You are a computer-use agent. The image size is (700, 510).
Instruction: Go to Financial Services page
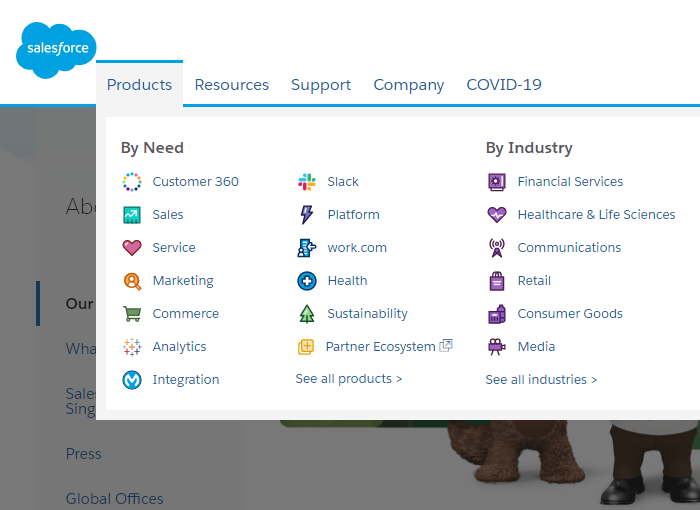coord(570,182)
